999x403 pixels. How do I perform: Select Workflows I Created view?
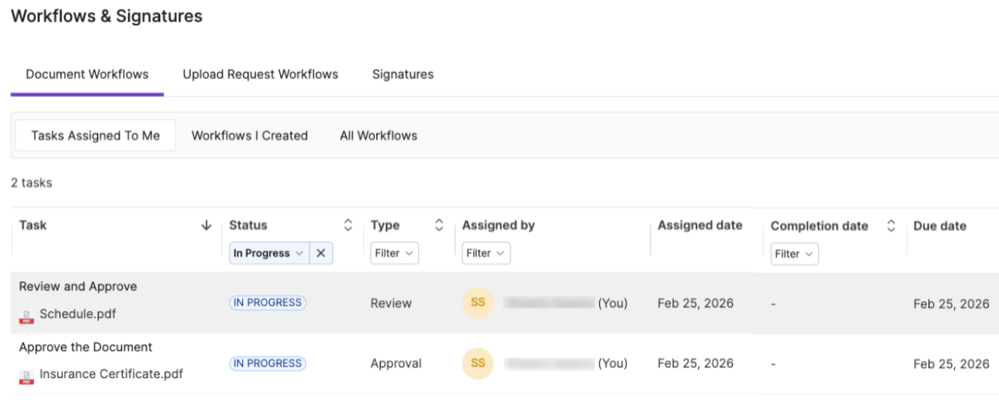click(x=250, y=136)
